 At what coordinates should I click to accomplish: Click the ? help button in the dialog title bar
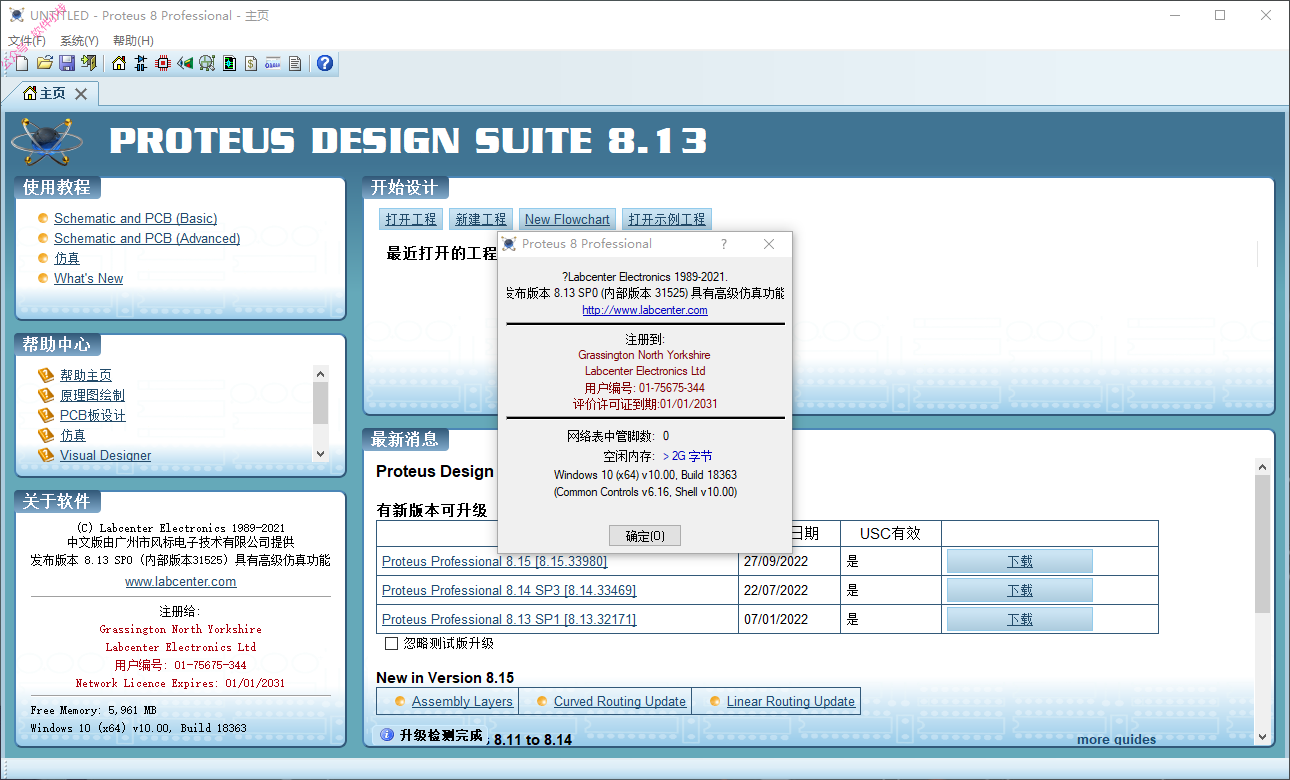click(x=724, y=244)
